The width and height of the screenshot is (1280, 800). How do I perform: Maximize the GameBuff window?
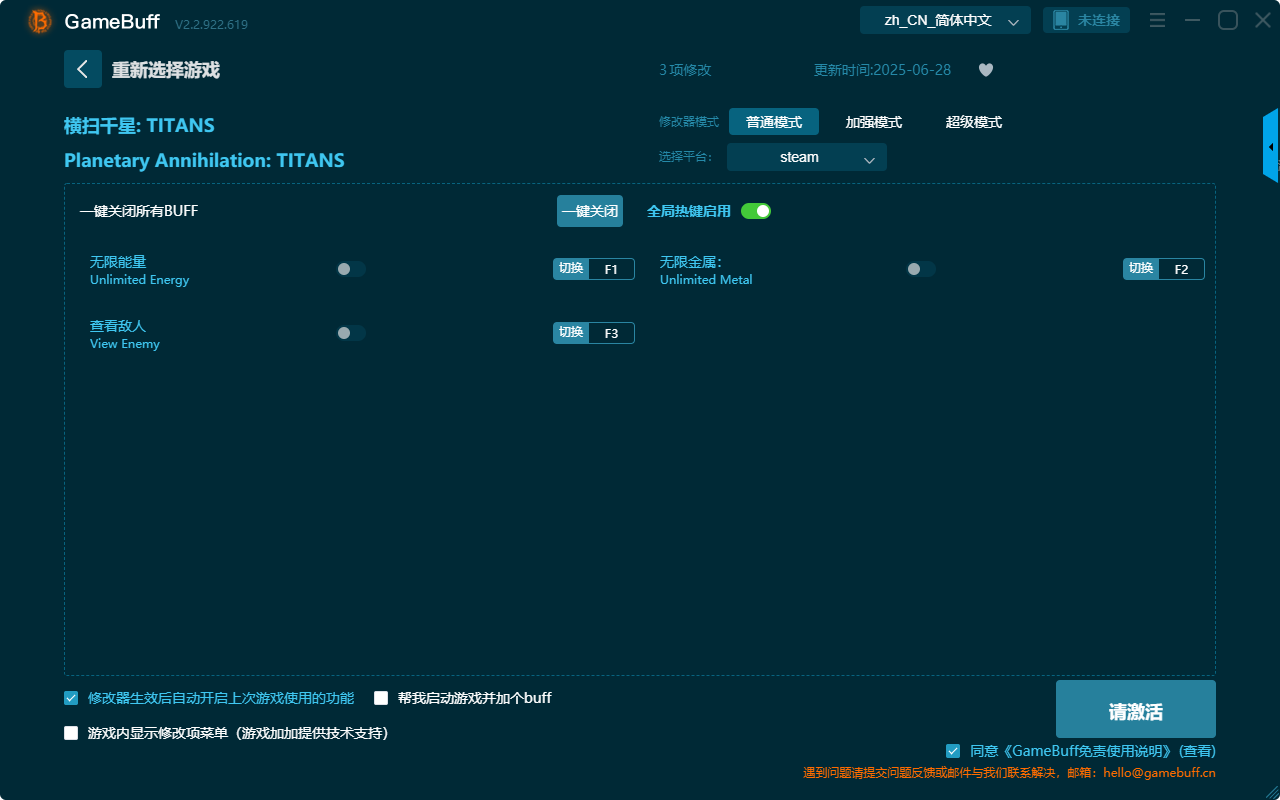click(1228, 20)
